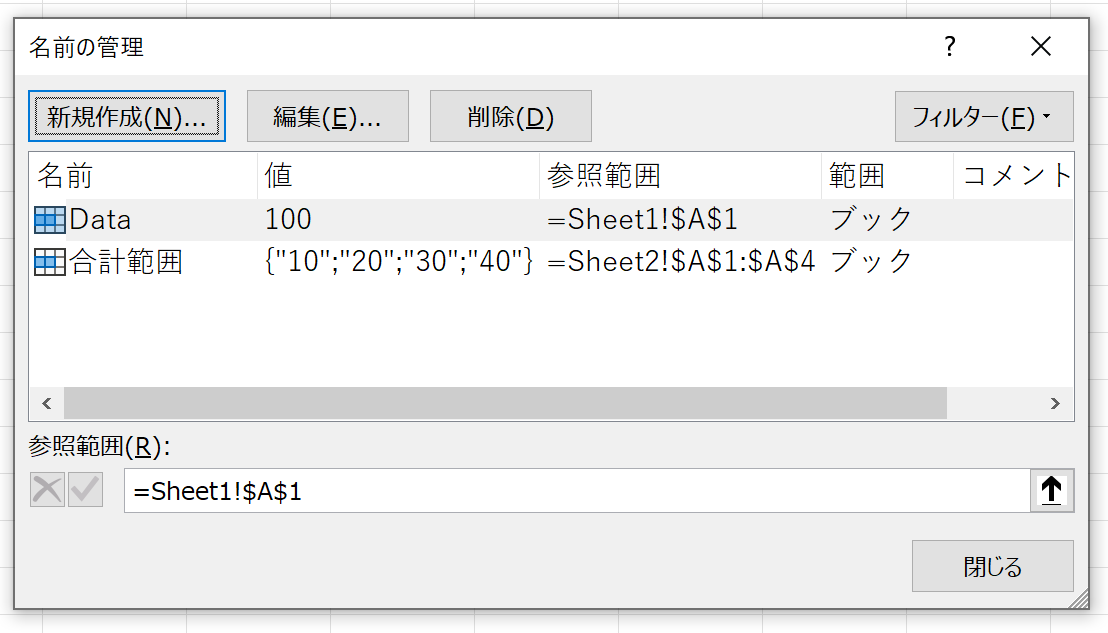Click the 参照範囲 column header

click(680, 175)
